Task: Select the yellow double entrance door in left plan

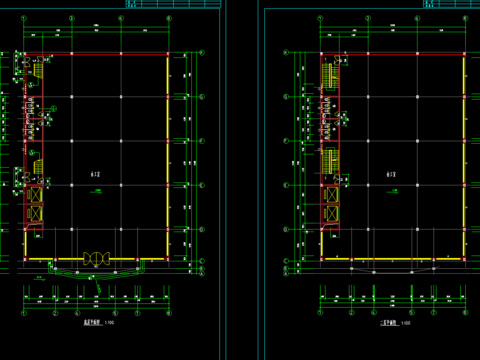Action: 96,259
